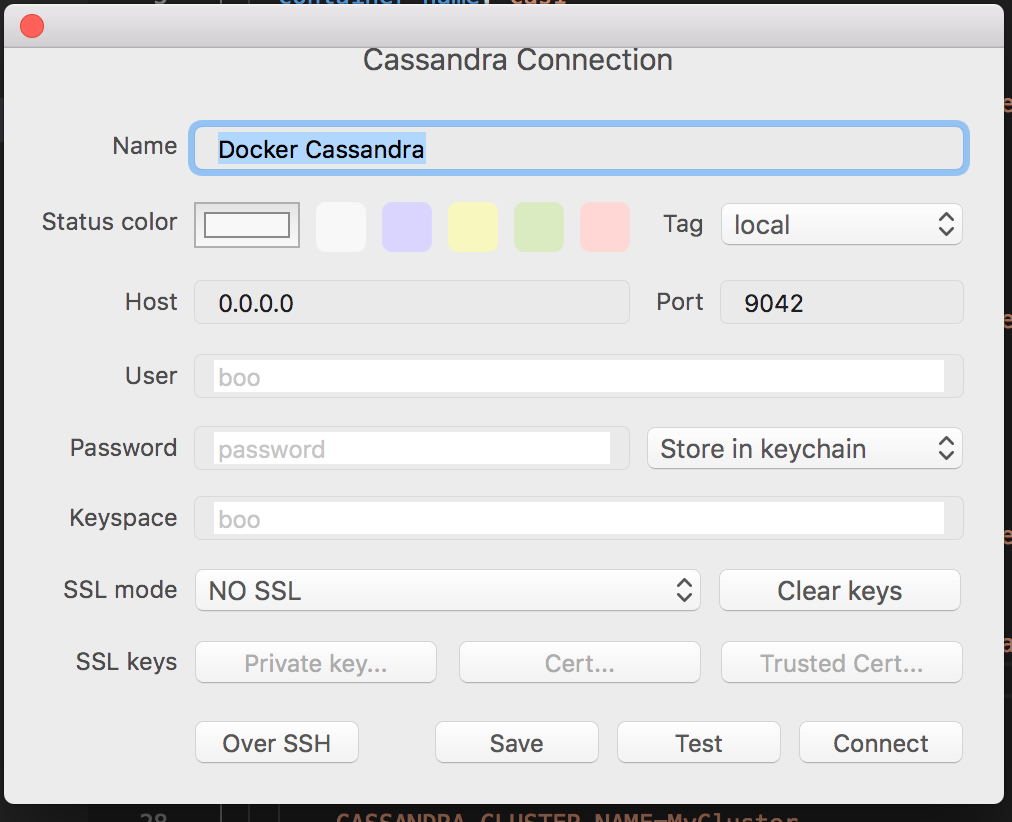Focus the Keyspace input field
This screenshot has height=822, width=1012.
578,518
